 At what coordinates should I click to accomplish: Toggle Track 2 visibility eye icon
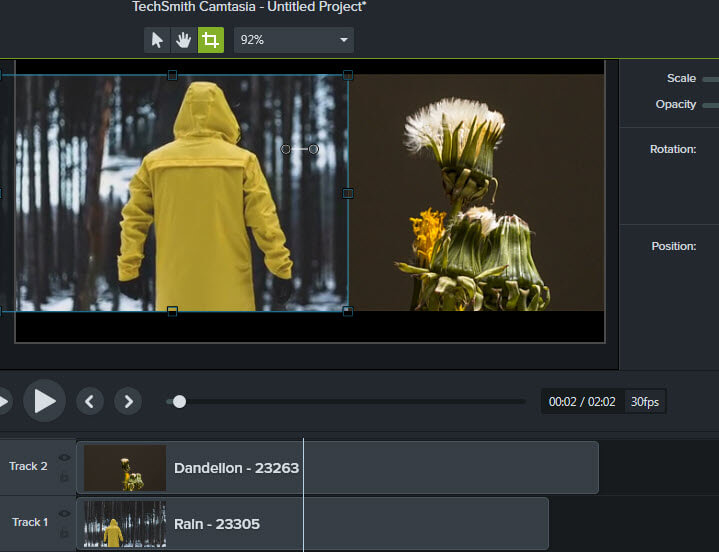click(65, 458)
